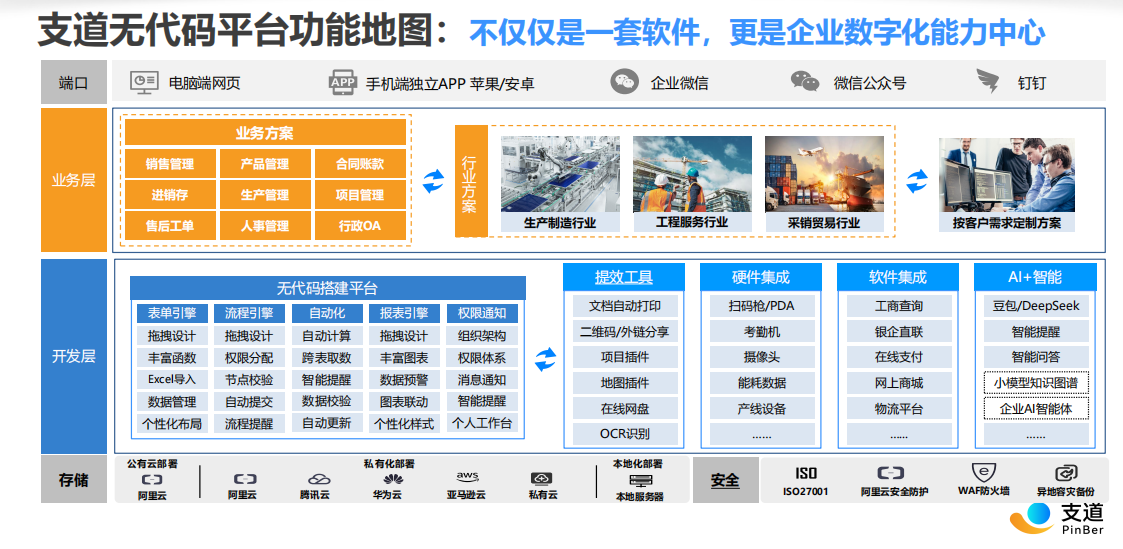
Task: Open the 按客户需求定制方案 team photo
Action: [1007, 175]
